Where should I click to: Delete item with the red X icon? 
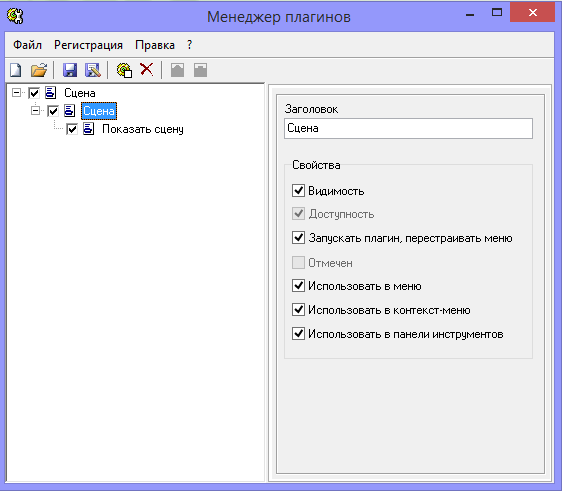click(147, 69)
